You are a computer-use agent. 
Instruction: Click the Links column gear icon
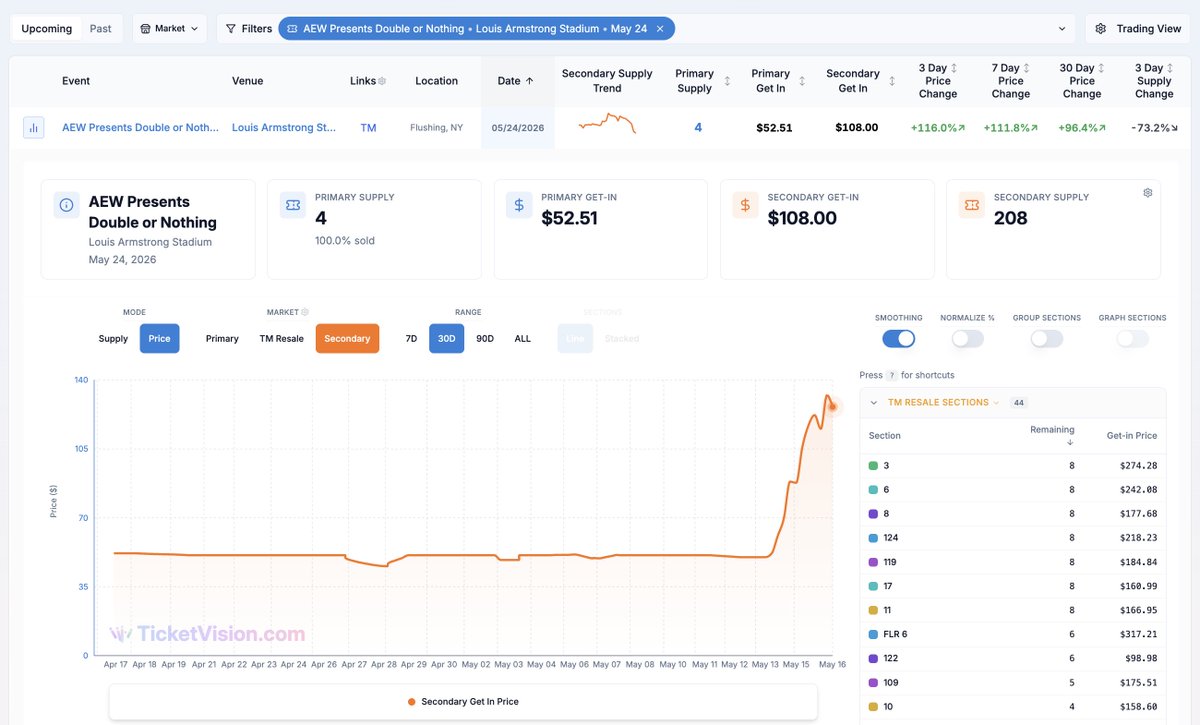coord(382,81)
